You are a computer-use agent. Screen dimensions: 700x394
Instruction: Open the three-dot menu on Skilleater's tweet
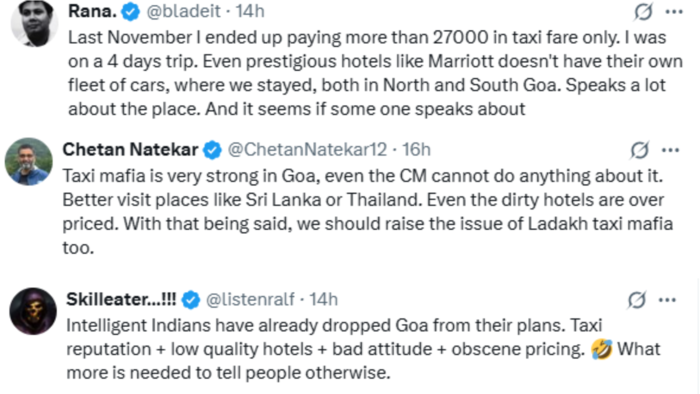[x=667, y=300]
